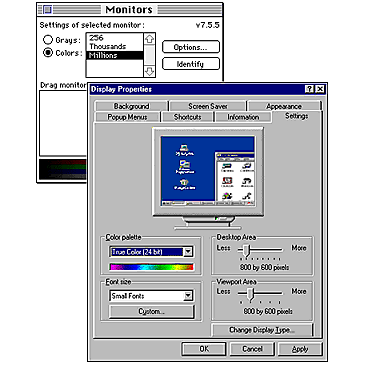365x365 pixels.
Task: Click the up scroll arrow in Monitors list
Action: (150, 39)
